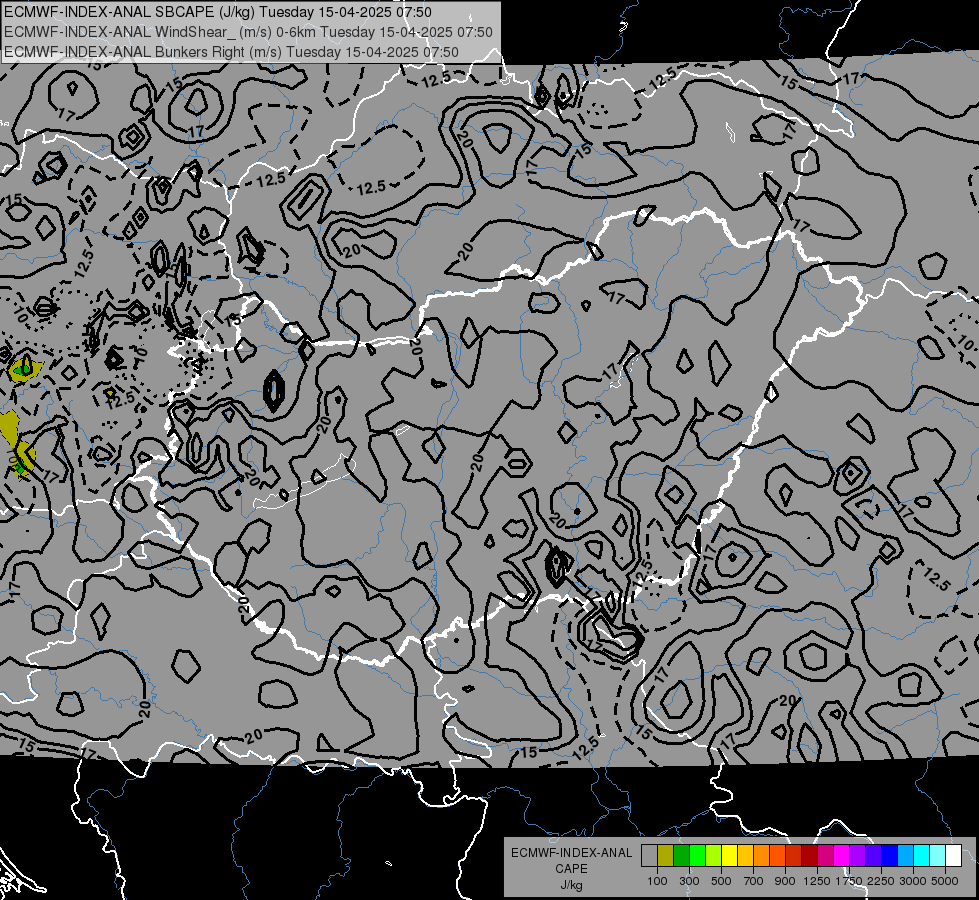Click the bright magenta legend swatch

tap(842, 856)
